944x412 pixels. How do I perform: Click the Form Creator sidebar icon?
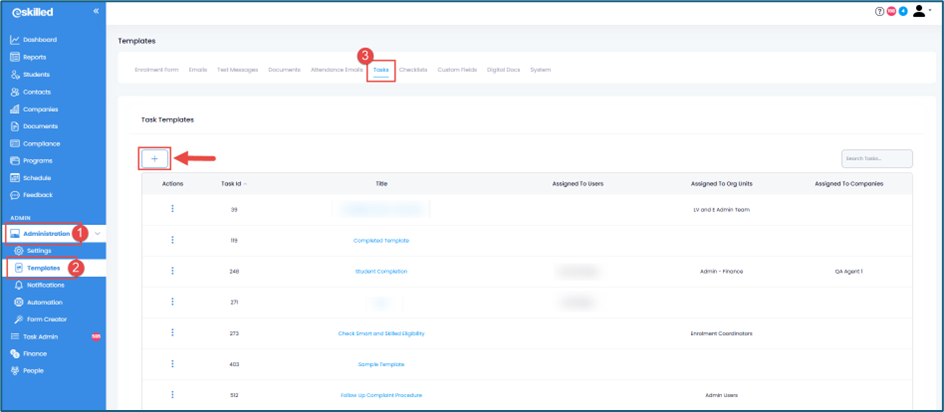coord(20,319)
